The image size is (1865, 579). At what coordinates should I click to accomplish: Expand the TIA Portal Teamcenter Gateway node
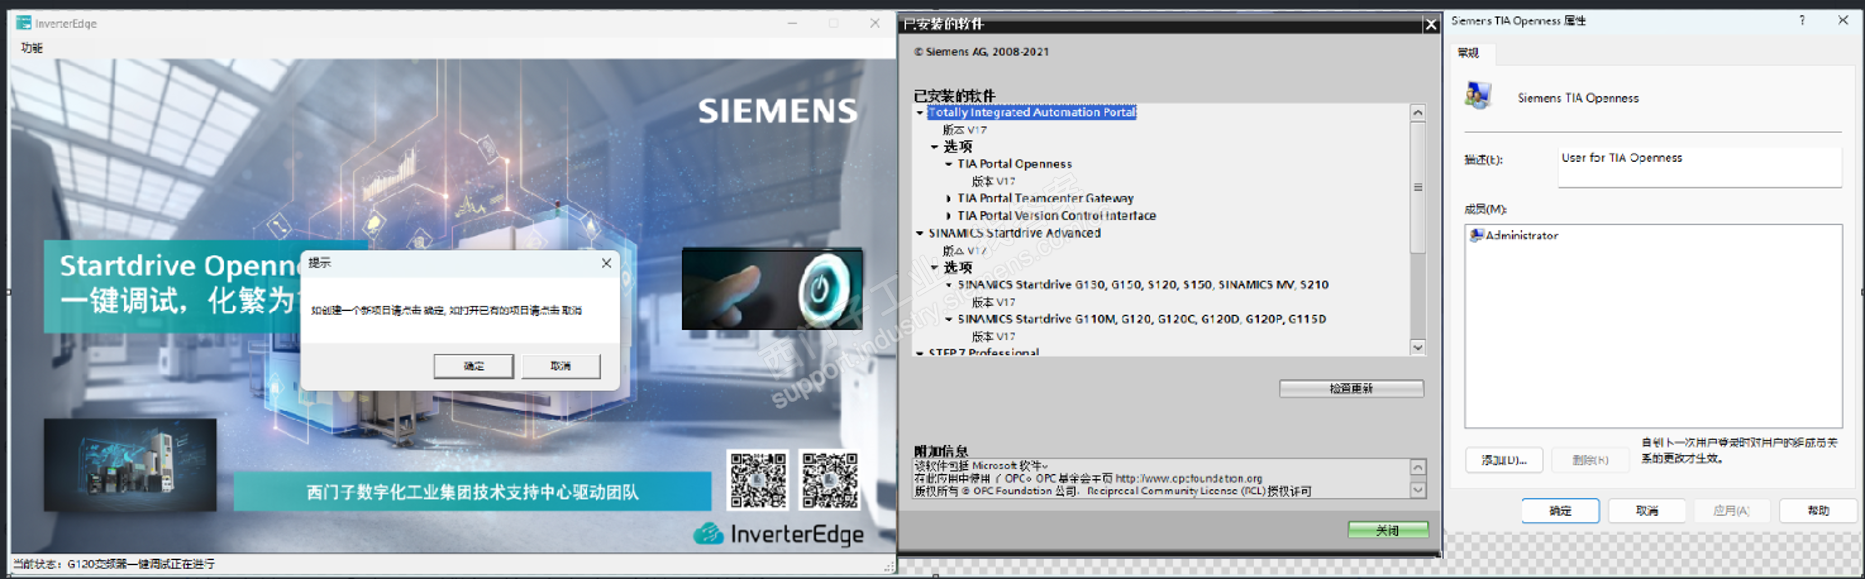949,199
